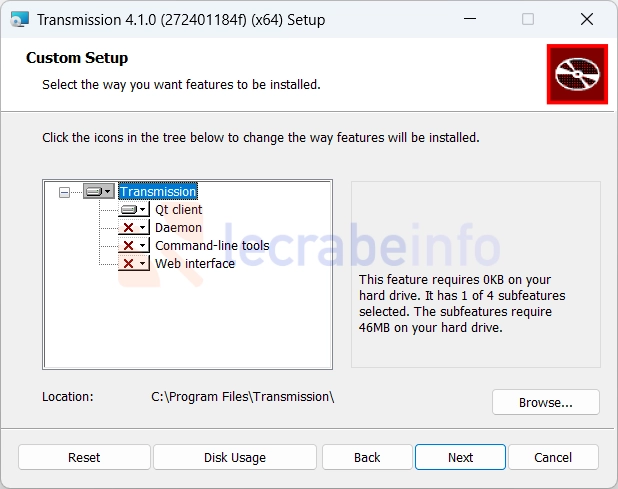Collapse the Transmission tree node
The image size is (618, 489).
click(65, 192)
